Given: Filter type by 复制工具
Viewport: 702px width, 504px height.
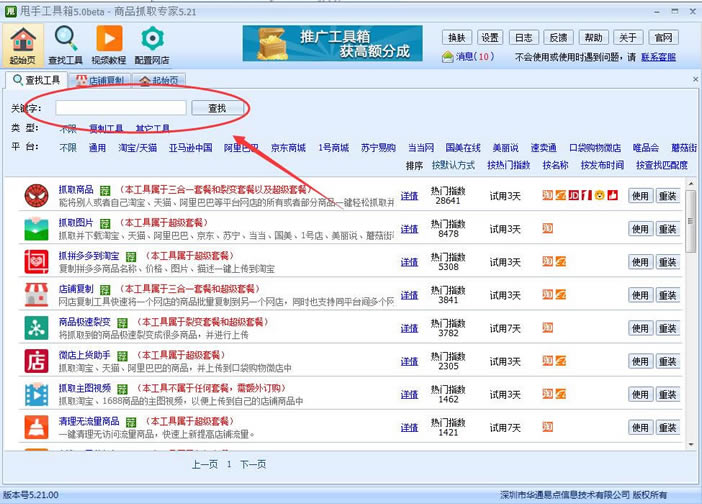Looking at the screenshot, I should [x=106, y=128].
